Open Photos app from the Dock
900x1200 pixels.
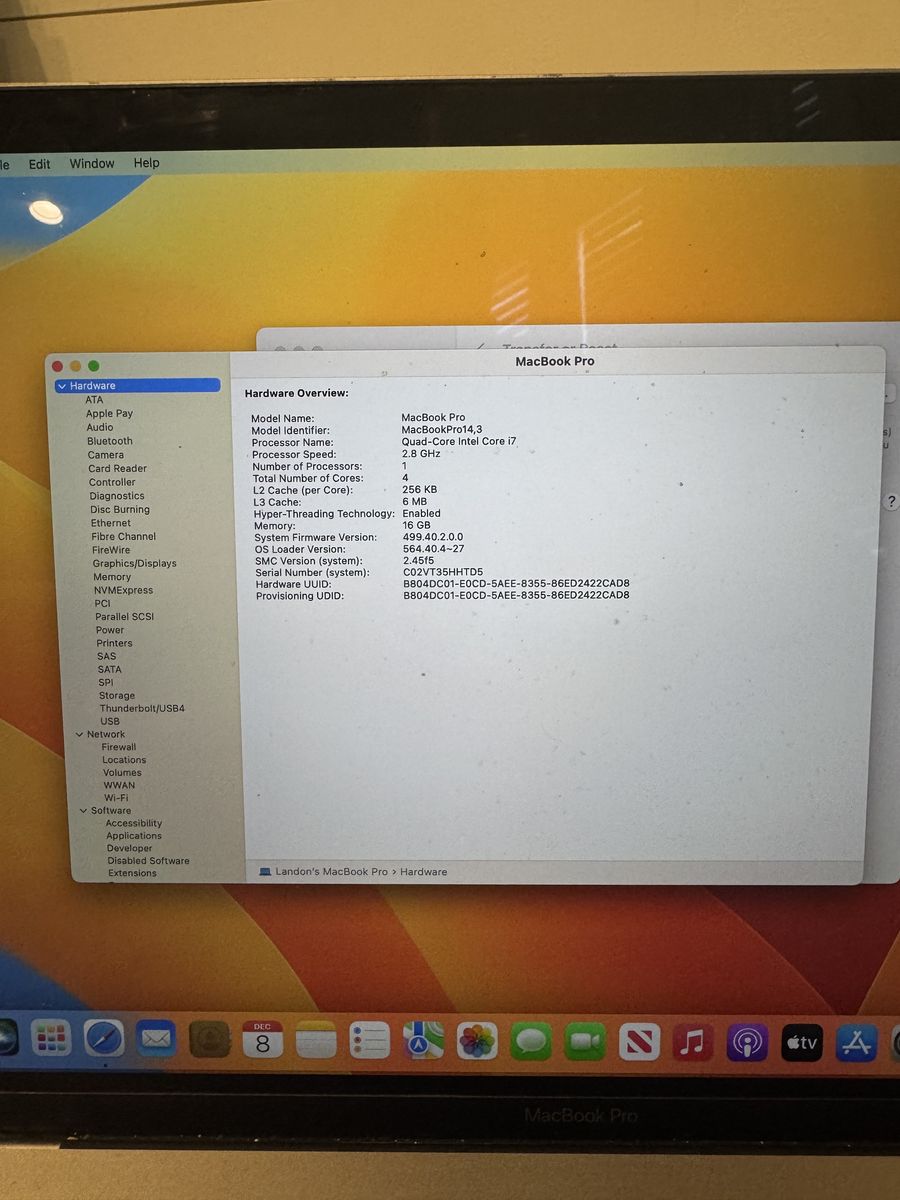(x=477, y=1041)
